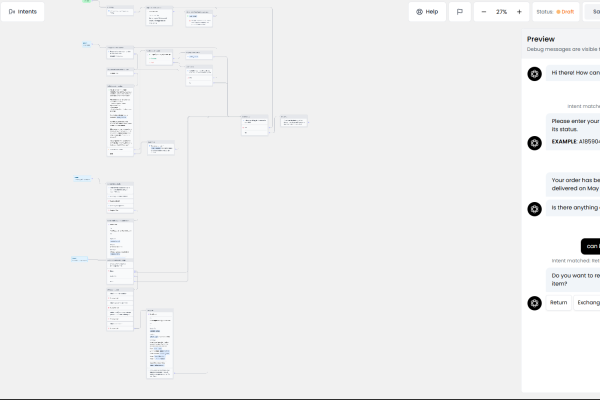Select the 'Is there anything' message

573,207
